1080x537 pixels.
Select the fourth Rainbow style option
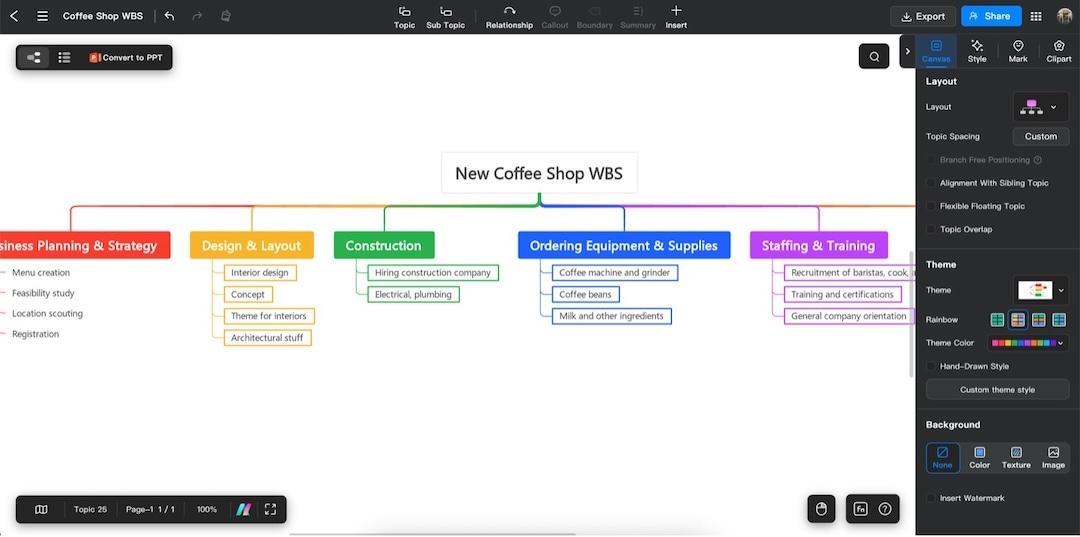tap(1059, 319)
